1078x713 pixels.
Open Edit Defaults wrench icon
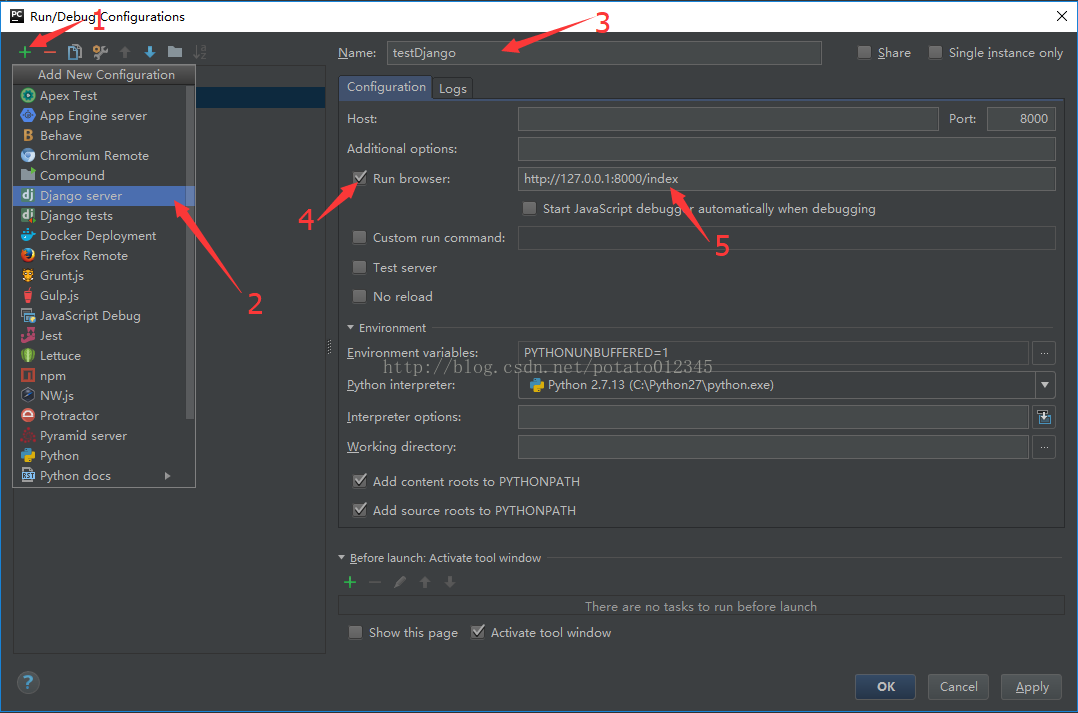[100, 52]
